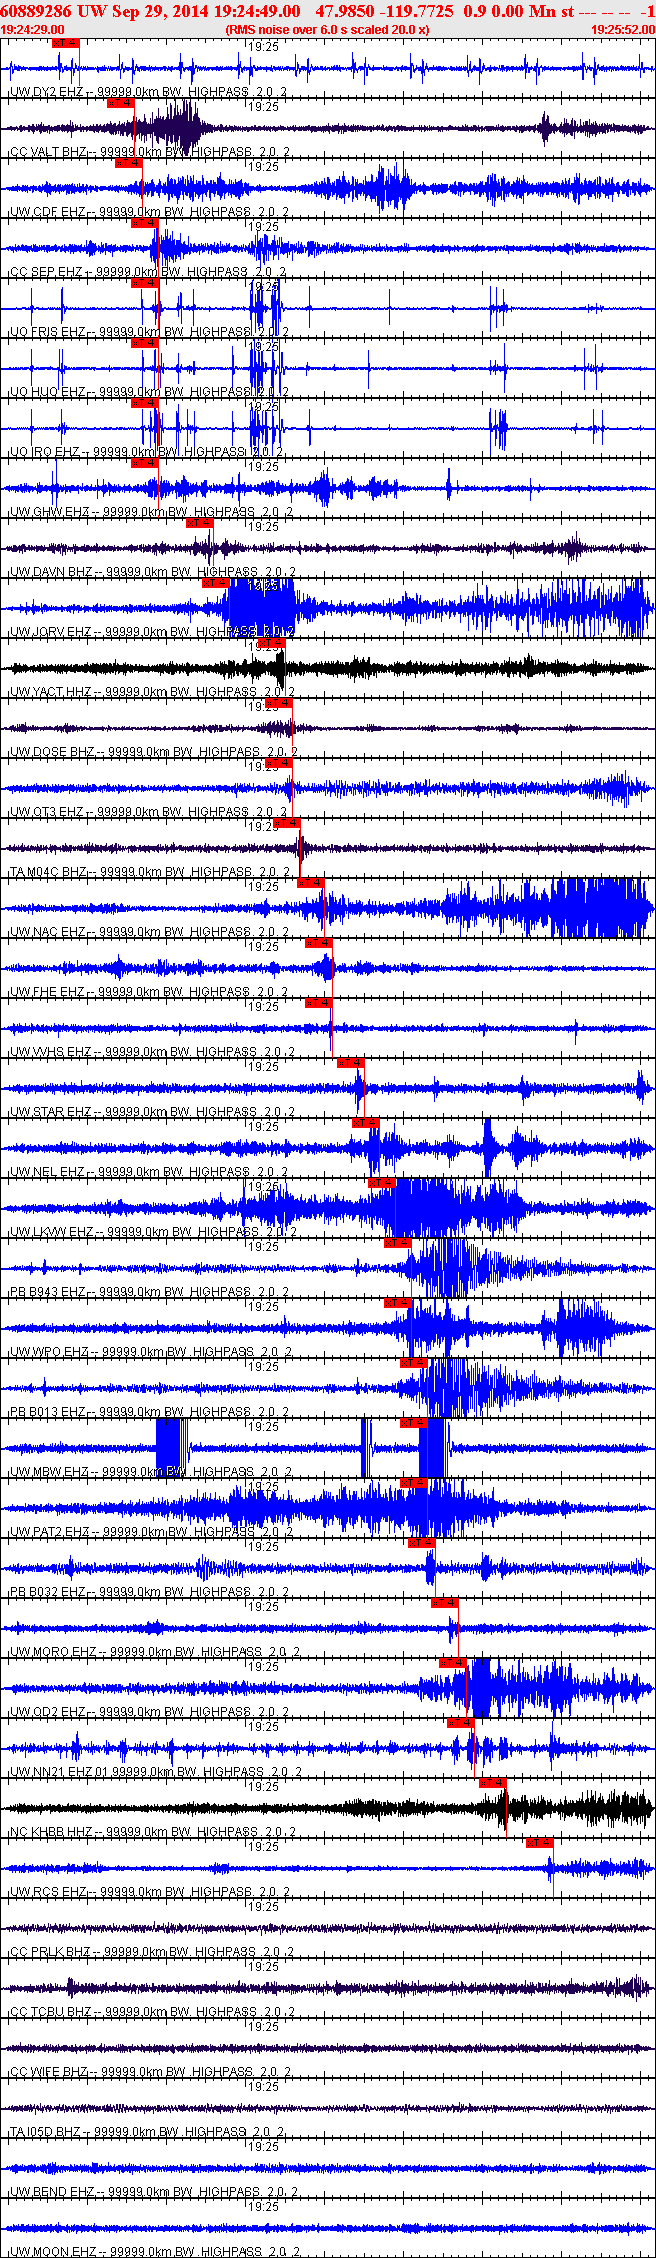Screen dimensions: 656x2258
Task: Click the TA M04C BHZ station label
Action: [49, 872]
